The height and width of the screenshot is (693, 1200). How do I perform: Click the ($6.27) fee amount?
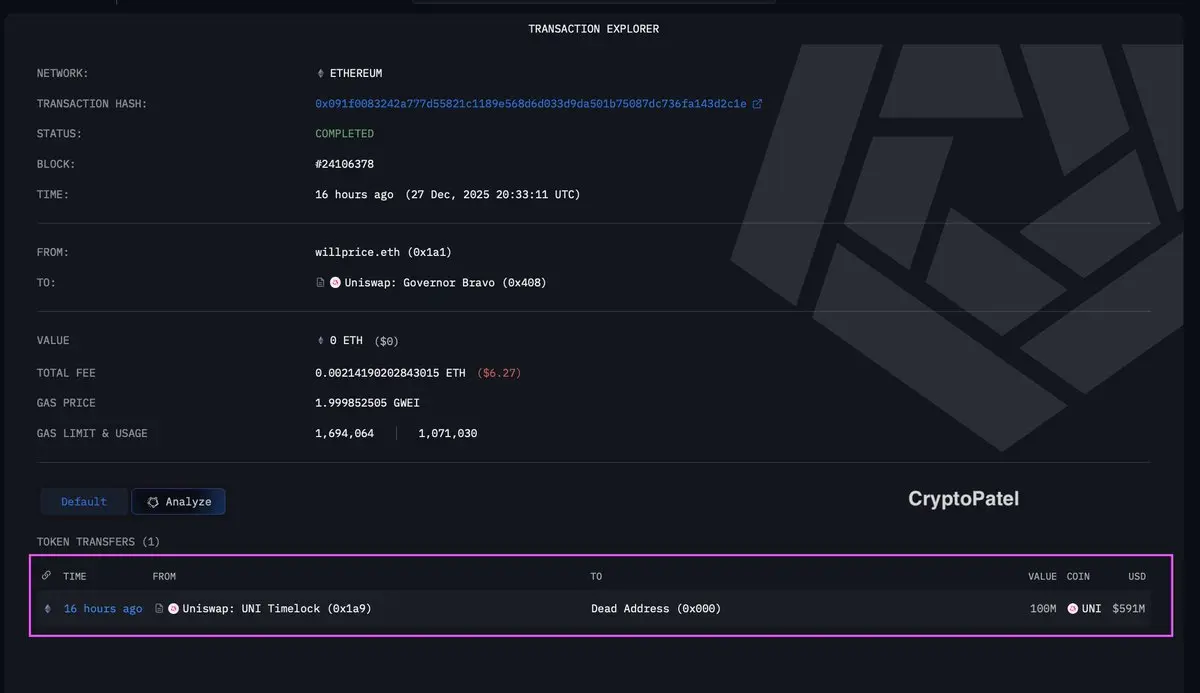(x=499, y=373)
